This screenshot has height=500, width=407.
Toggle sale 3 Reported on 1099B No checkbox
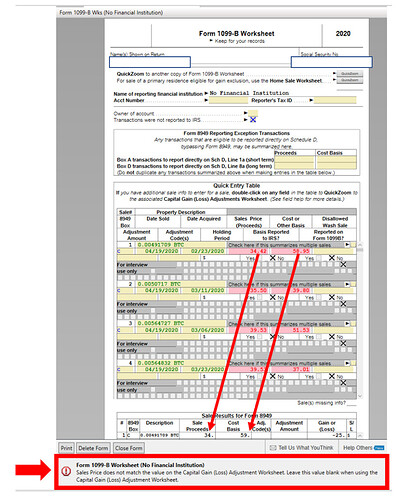point(331,337)
